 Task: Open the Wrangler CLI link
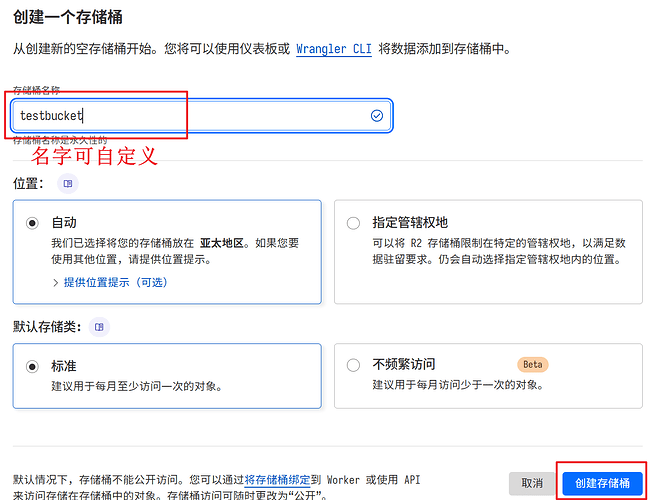pyautogui.click(x=335, y=47)
